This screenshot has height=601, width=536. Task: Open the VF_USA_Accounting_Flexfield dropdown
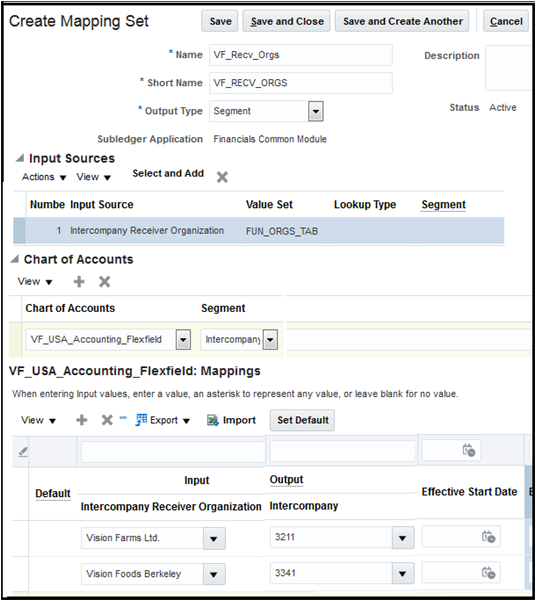pos(183,340)
